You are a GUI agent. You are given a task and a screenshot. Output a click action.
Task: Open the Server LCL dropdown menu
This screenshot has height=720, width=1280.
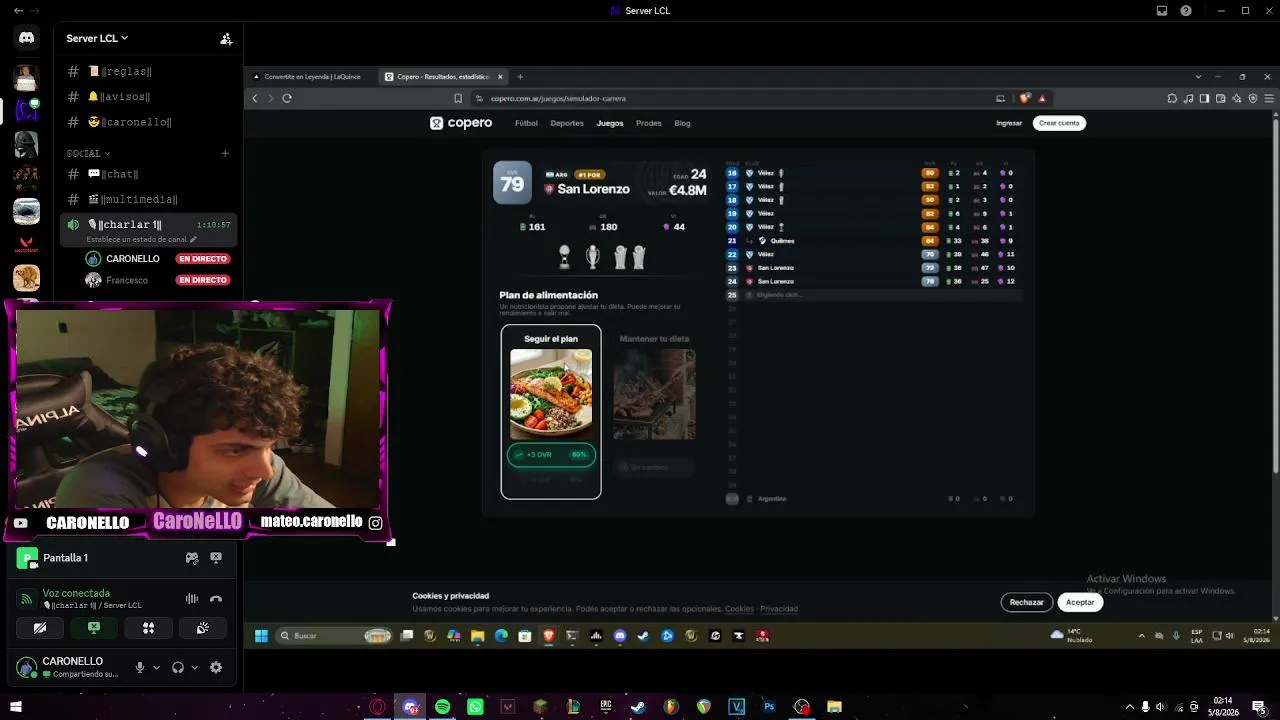[x=97, y=38]
